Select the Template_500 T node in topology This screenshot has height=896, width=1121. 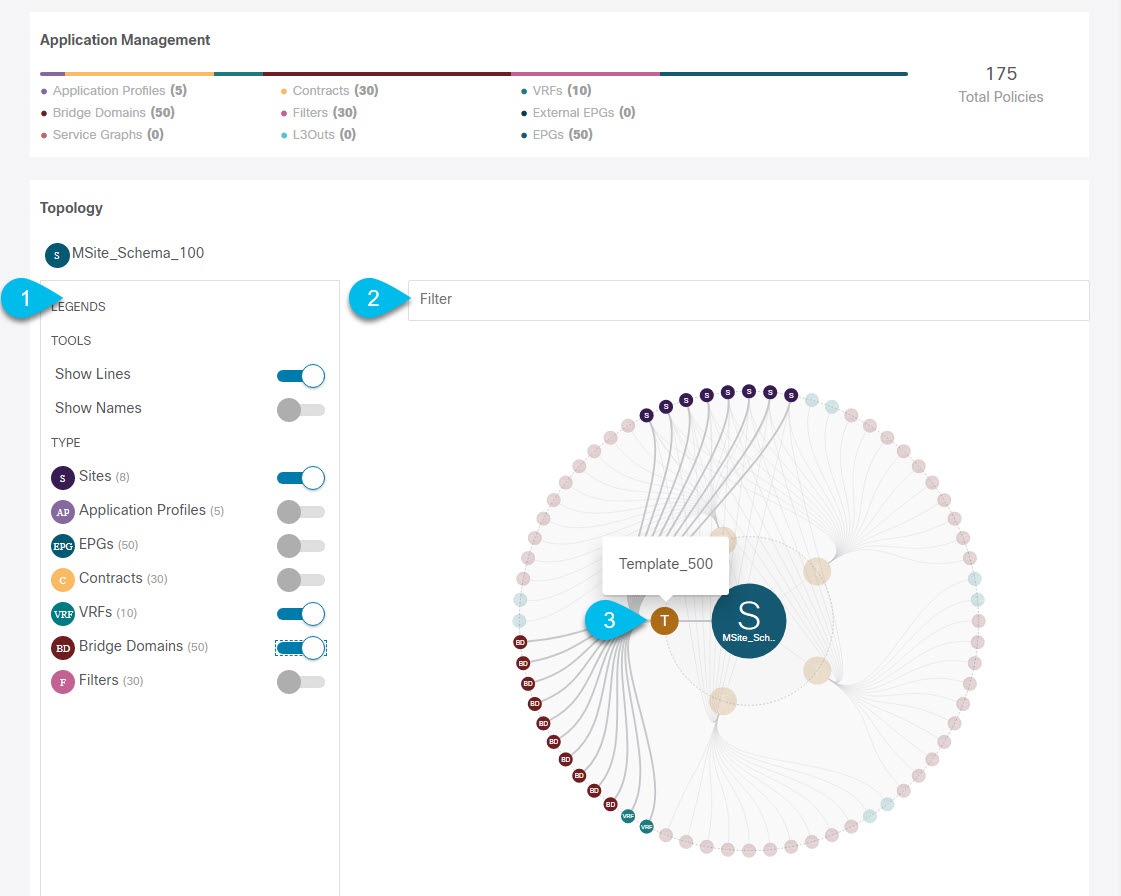664,621
